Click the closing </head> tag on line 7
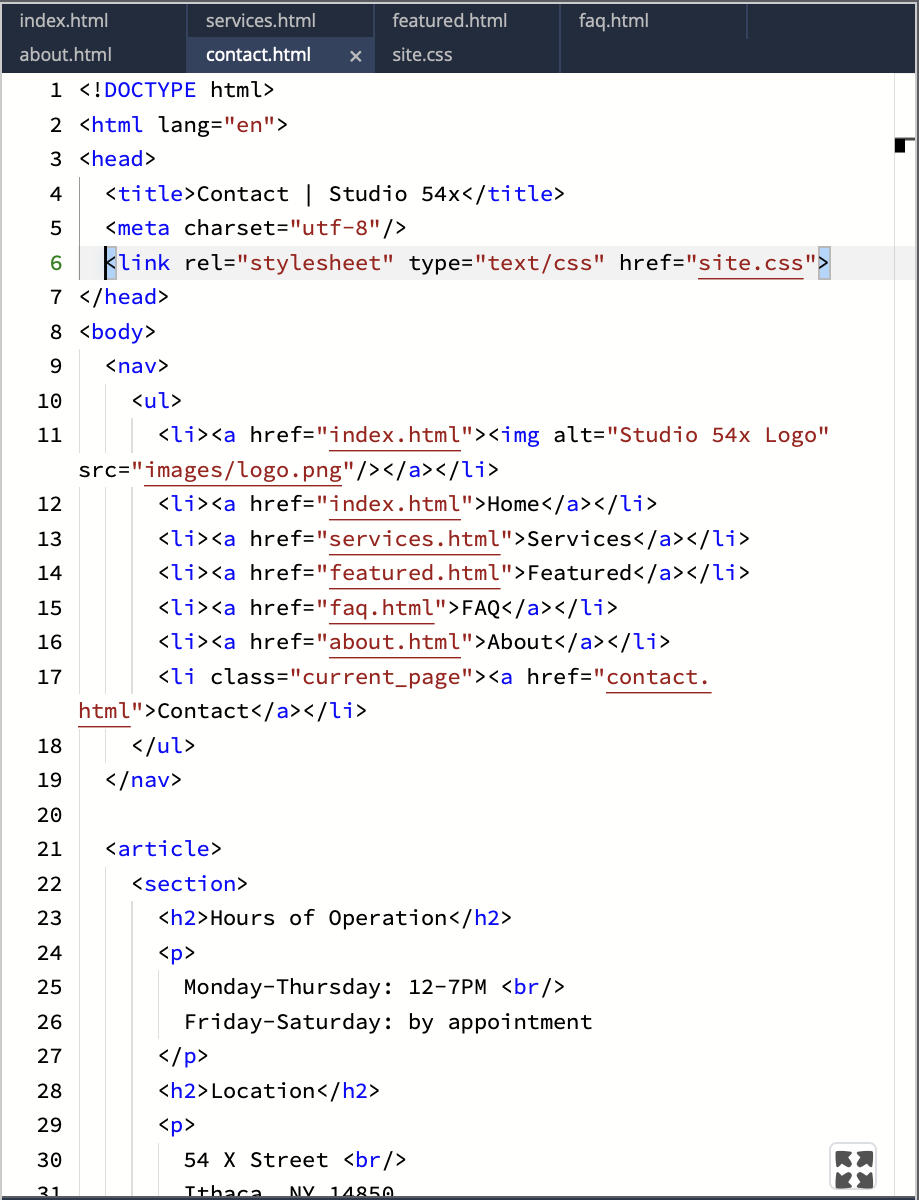 tap(124, 297)
